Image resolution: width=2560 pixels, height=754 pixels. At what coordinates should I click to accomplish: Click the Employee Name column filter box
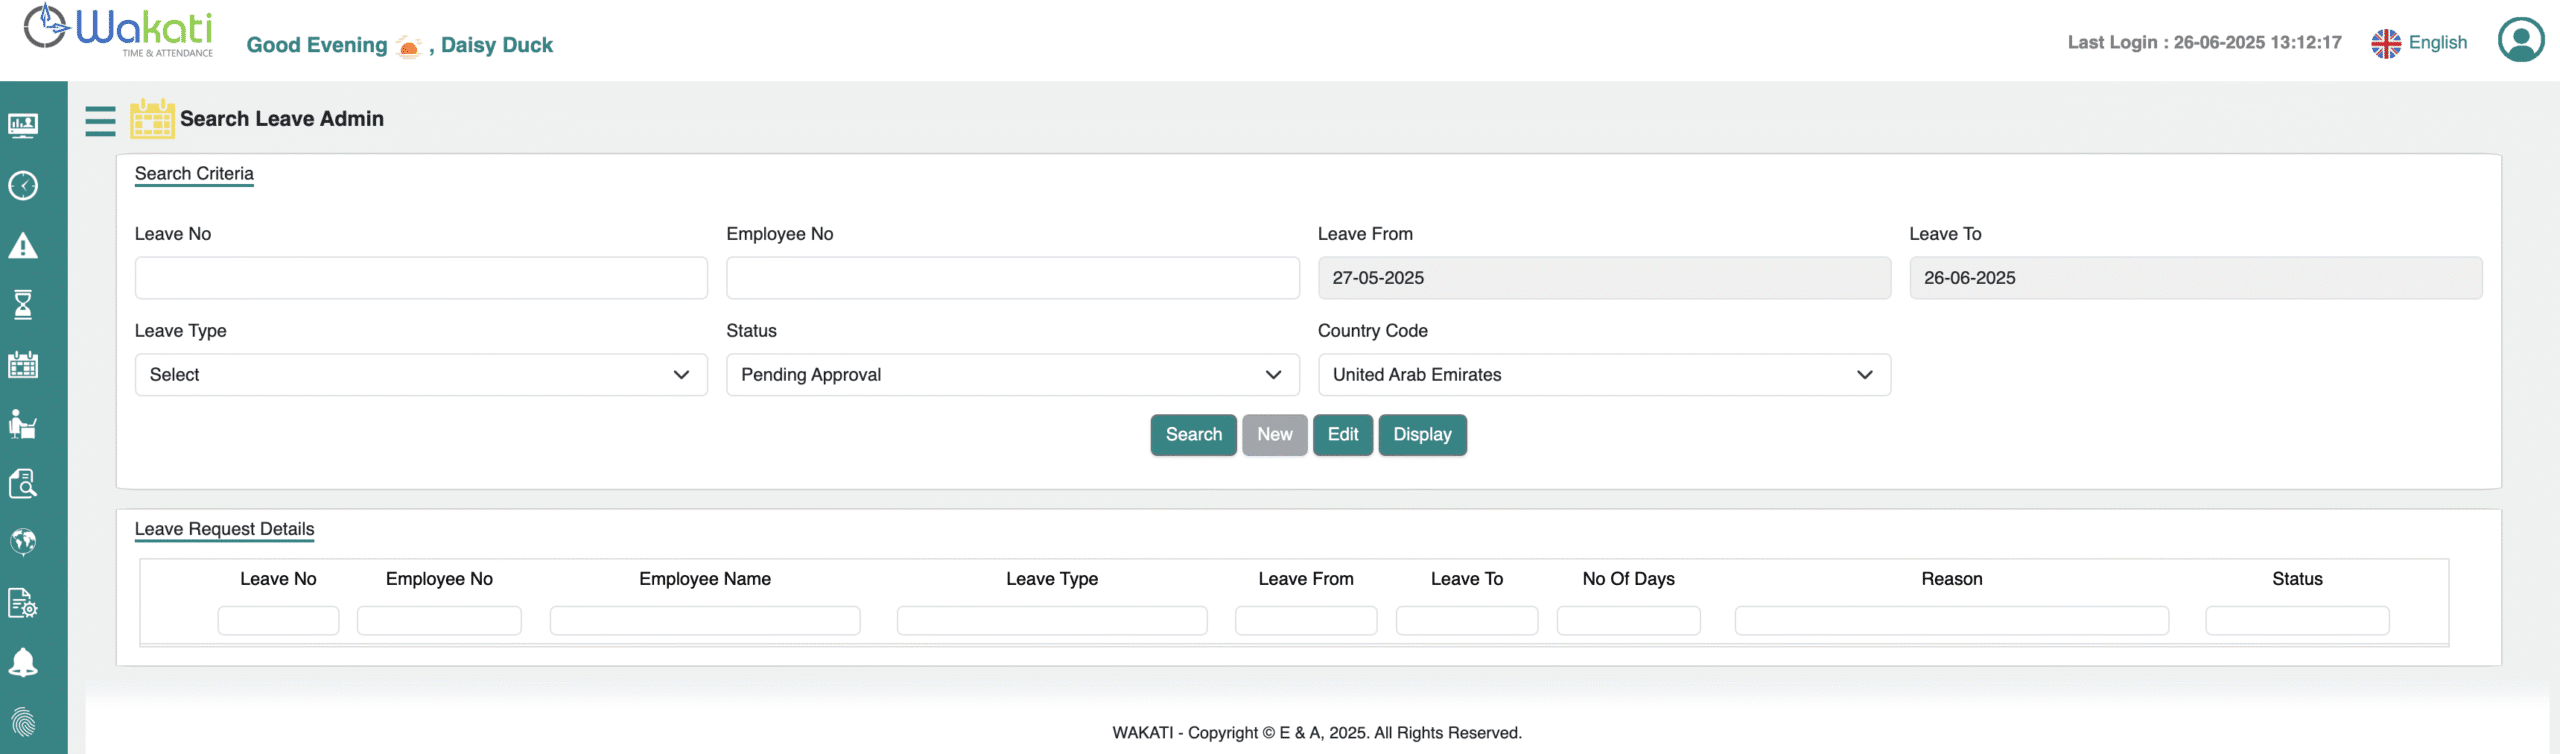click(704, 621)
